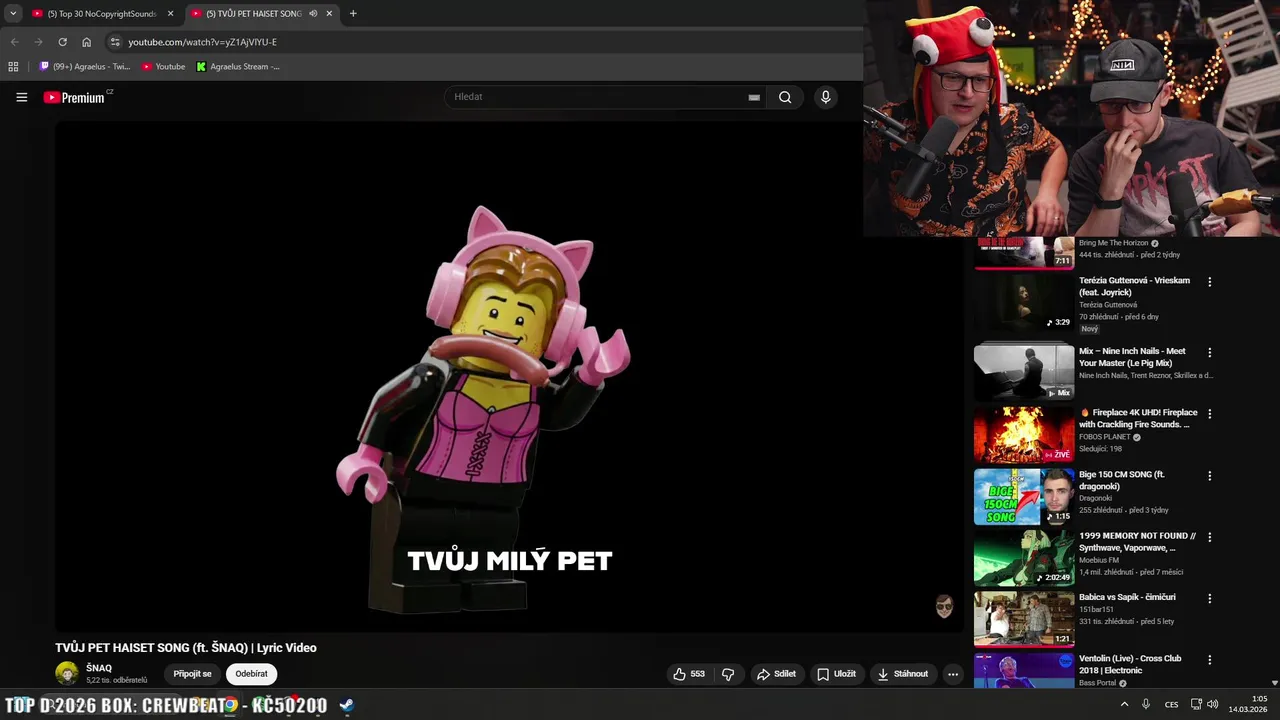
Task: Open Agraelus Stream Kick bookmark
Action: (238, 67)
